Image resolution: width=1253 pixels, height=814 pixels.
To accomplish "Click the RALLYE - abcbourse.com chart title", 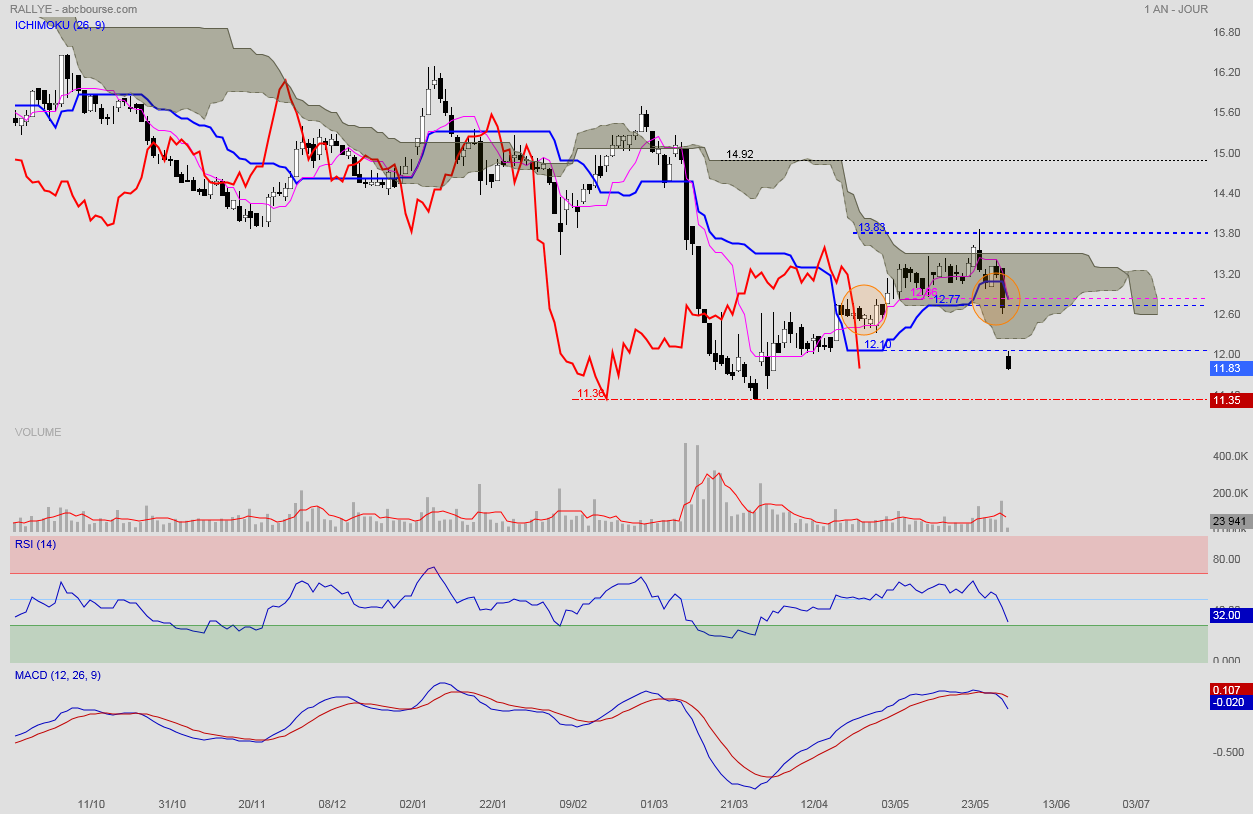I will (74, 9).
